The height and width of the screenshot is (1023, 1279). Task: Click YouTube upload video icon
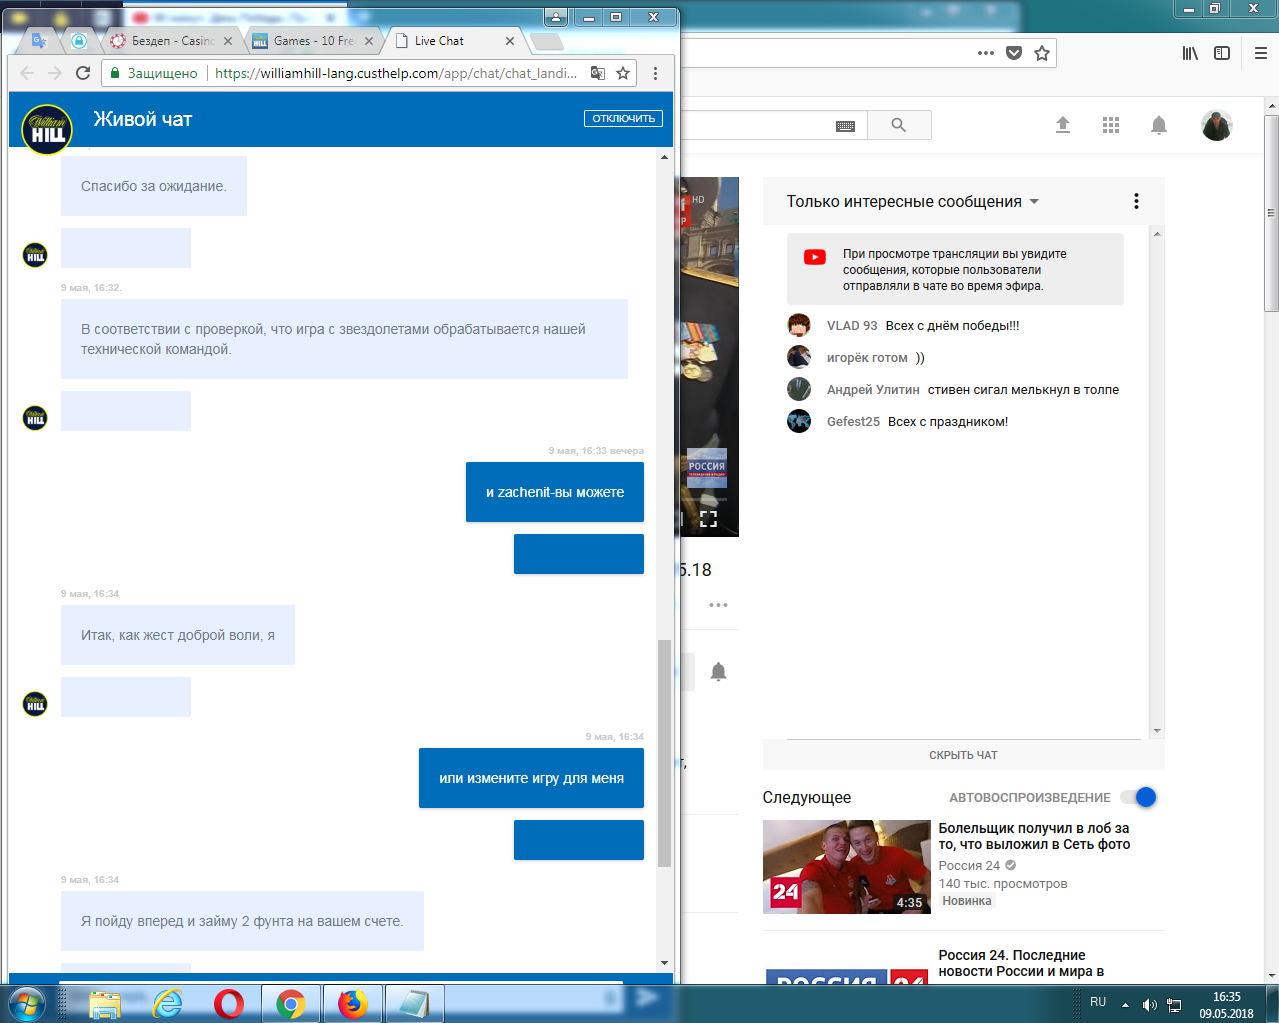(1062, 125)
